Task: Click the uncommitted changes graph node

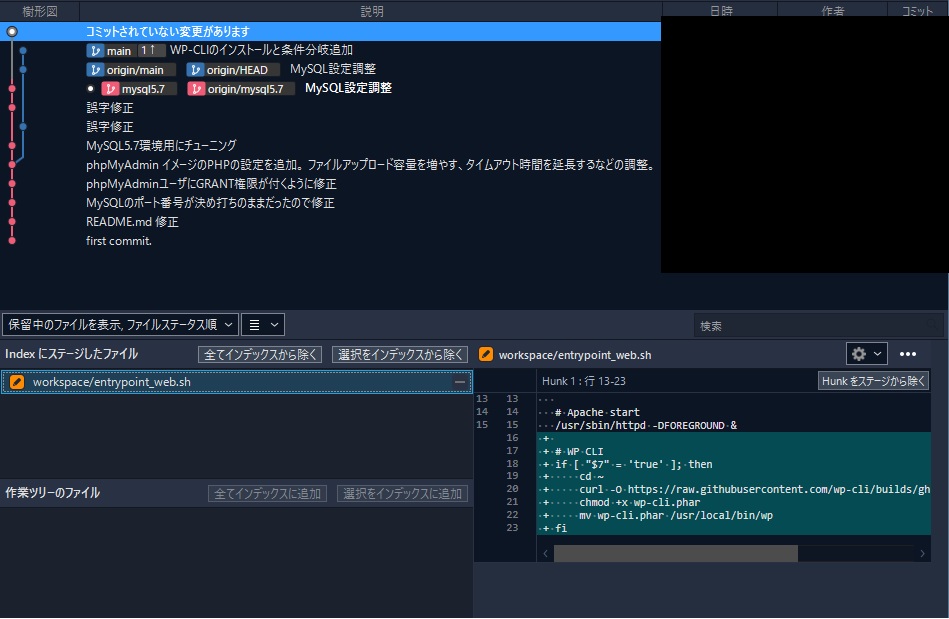Action: pyautogui.click(x=12, y=32)
